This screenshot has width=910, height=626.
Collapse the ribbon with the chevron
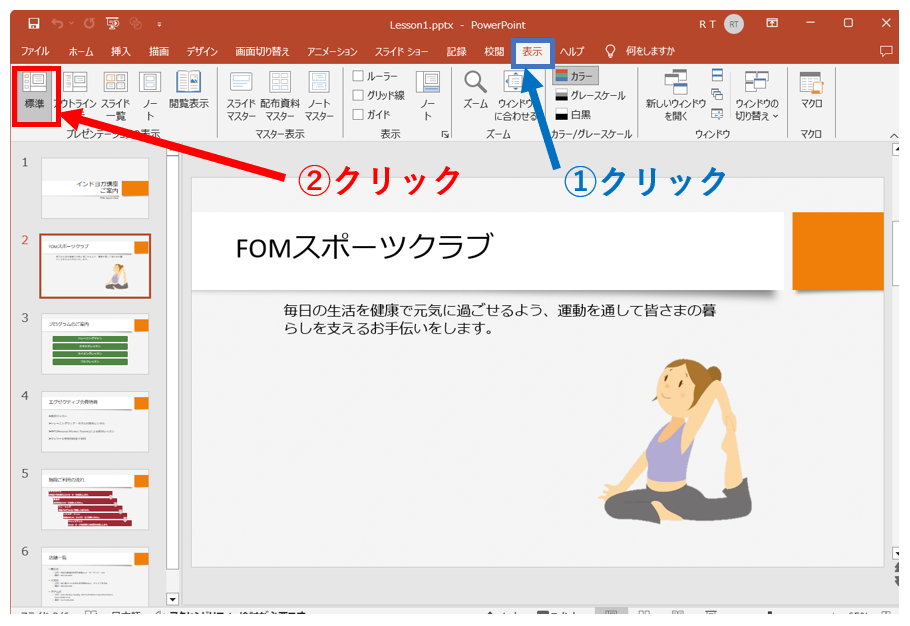894,135
